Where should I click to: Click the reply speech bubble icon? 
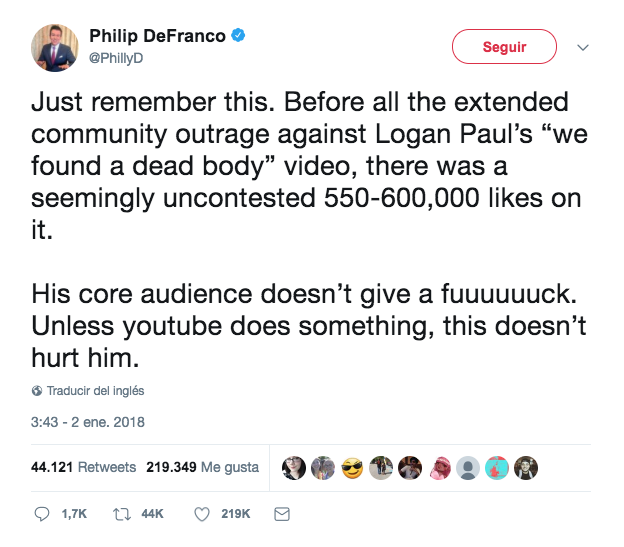(x=41, y=514)
